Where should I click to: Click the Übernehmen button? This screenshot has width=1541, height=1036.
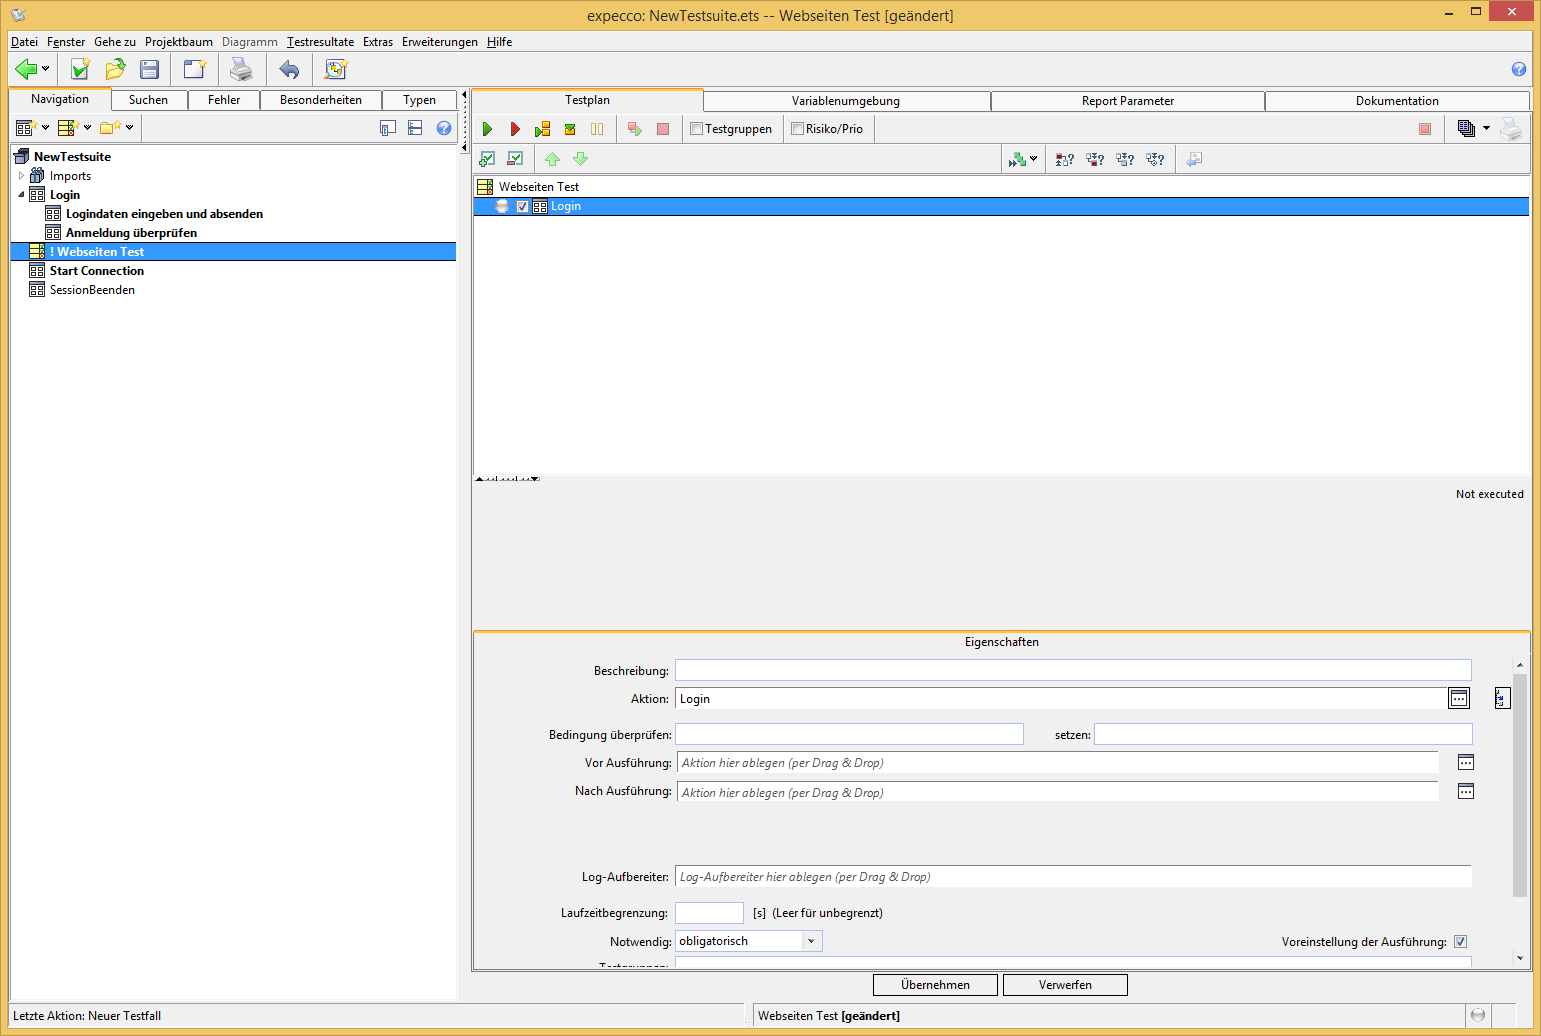point(935,985)
